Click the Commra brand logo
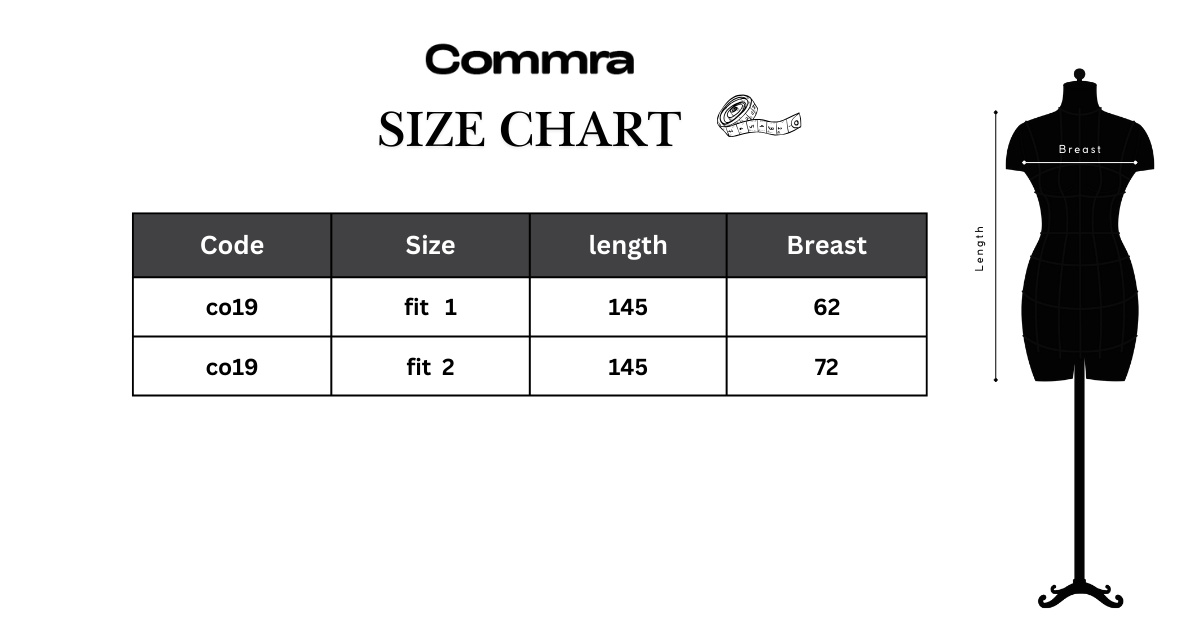 (x=529, y=60)
